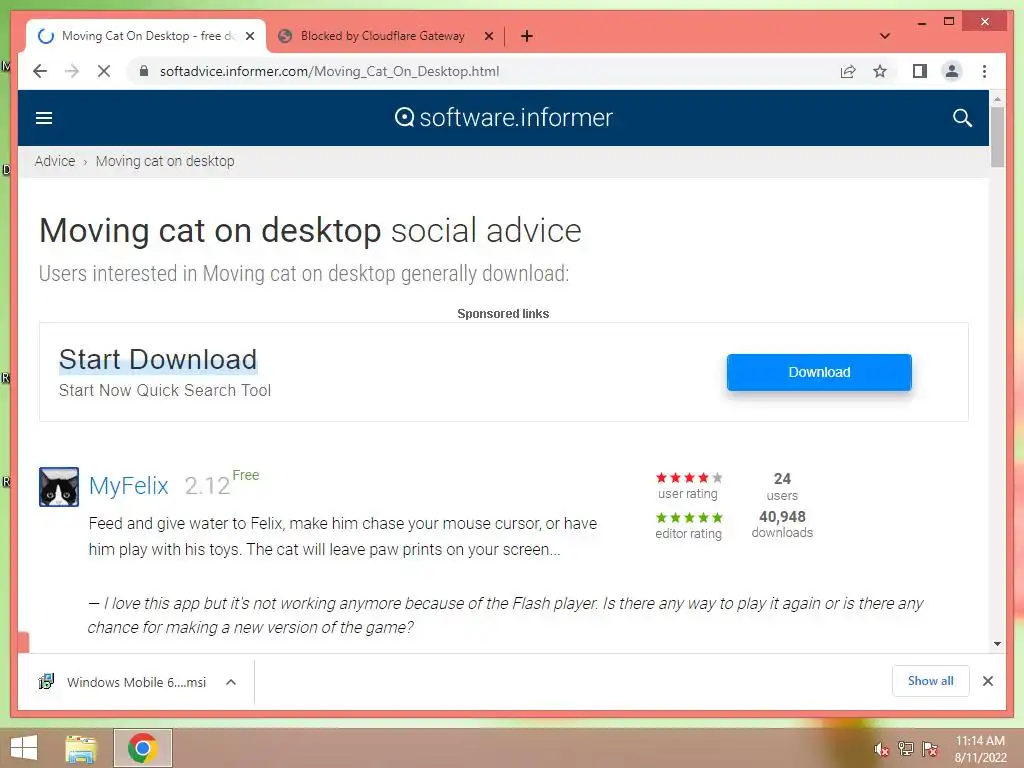The height and width of the screenshot is (768, 1024).
Task: Open the MyFelix cat thumbnail
Action: click(x=59, y=487)
